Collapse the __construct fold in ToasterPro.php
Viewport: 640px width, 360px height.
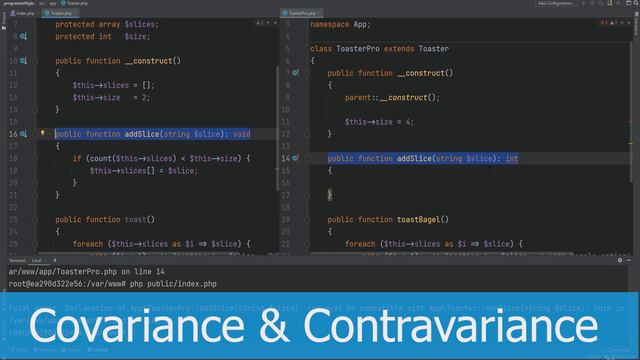point(307,73)
